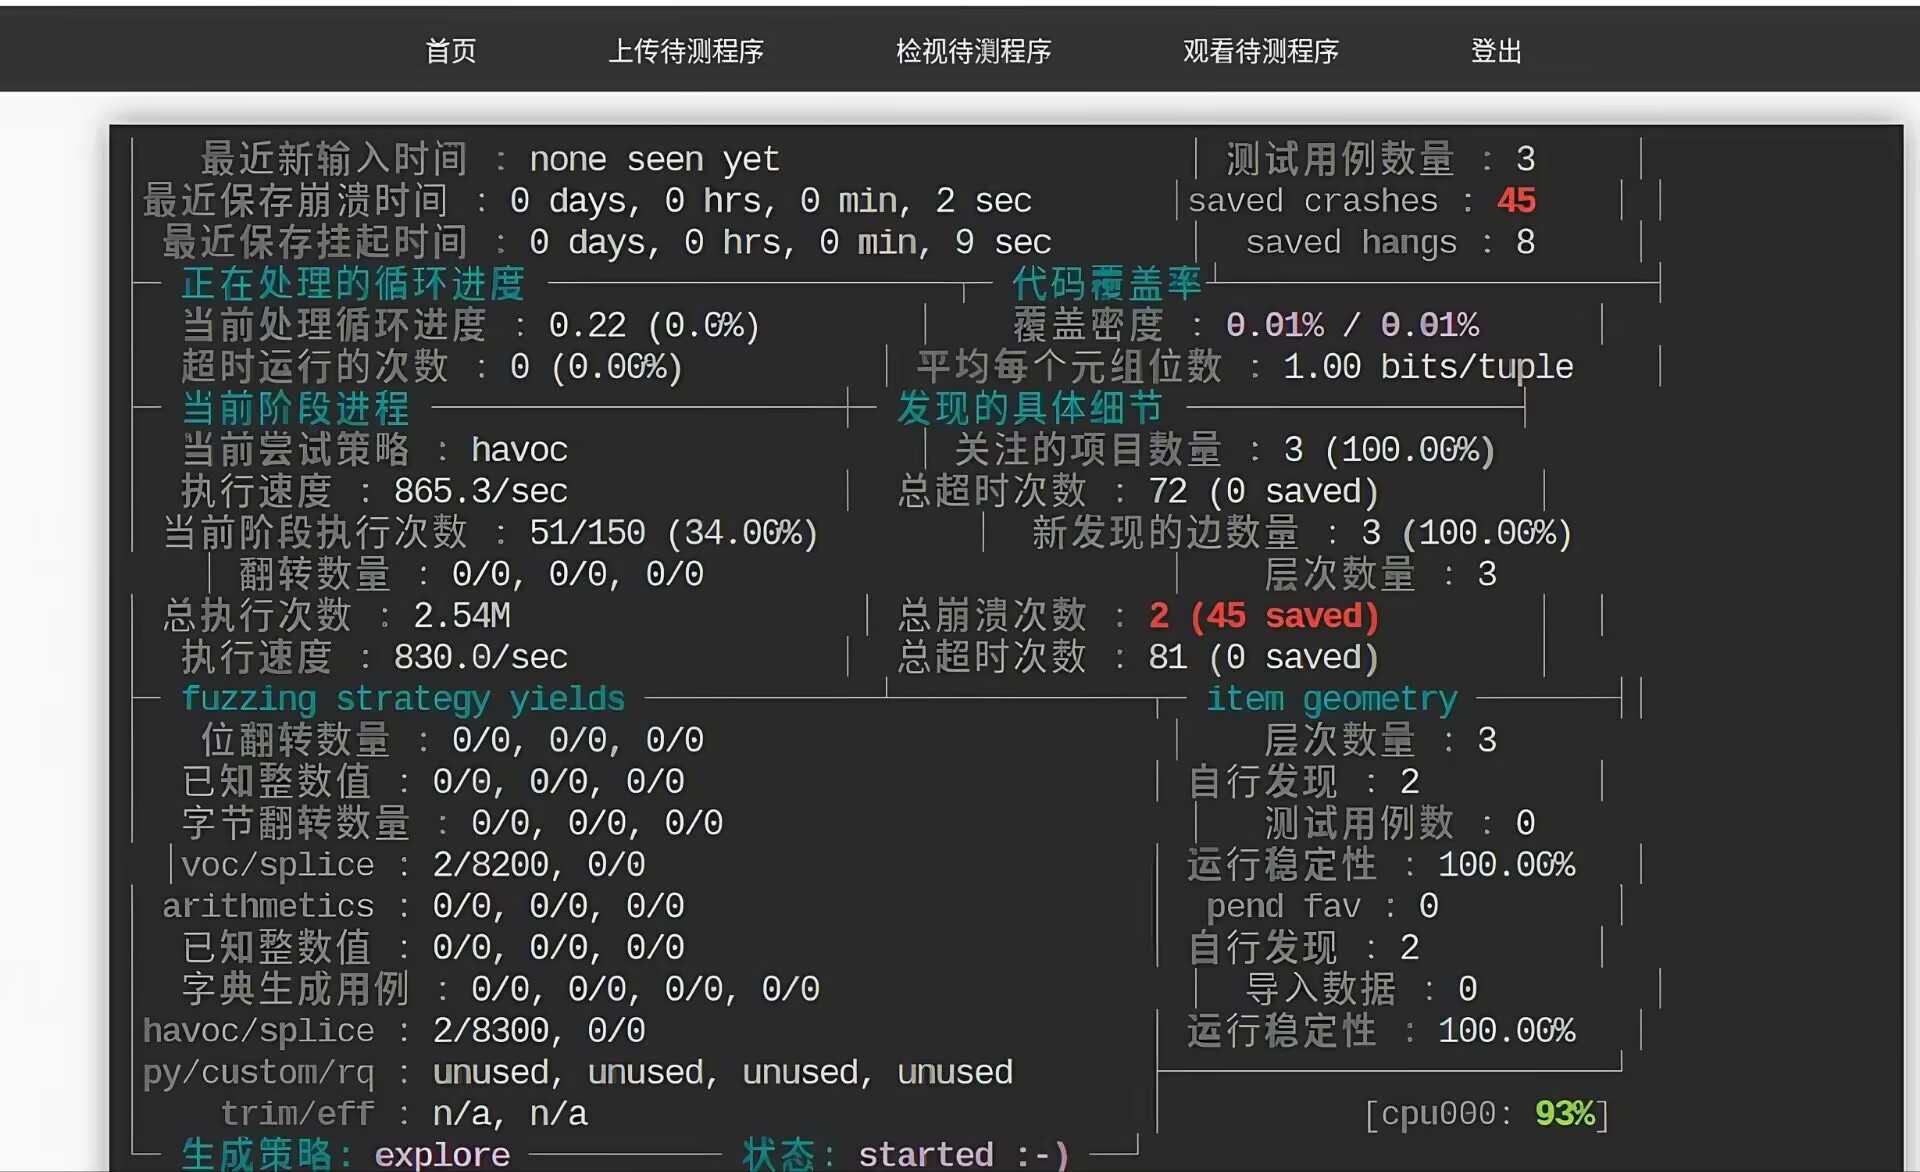Click the 发现的具体细节 section heading

(x=1030, y=408)
